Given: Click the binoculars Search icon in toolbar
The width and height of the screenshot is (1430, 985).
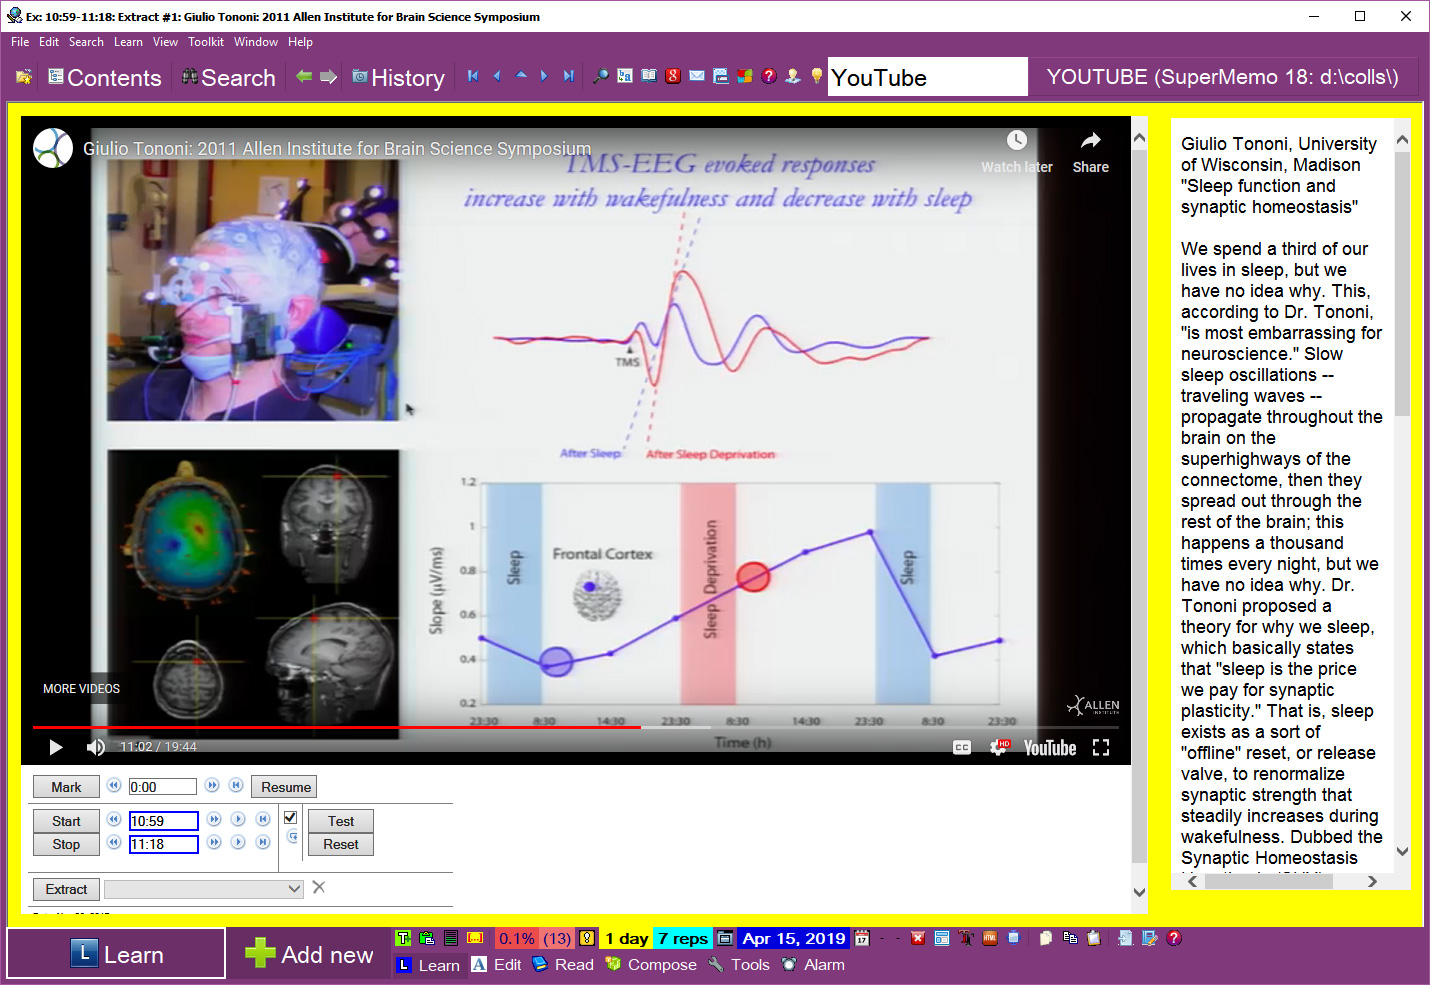Looking at the screenshot, I should [x=190, y=77].
